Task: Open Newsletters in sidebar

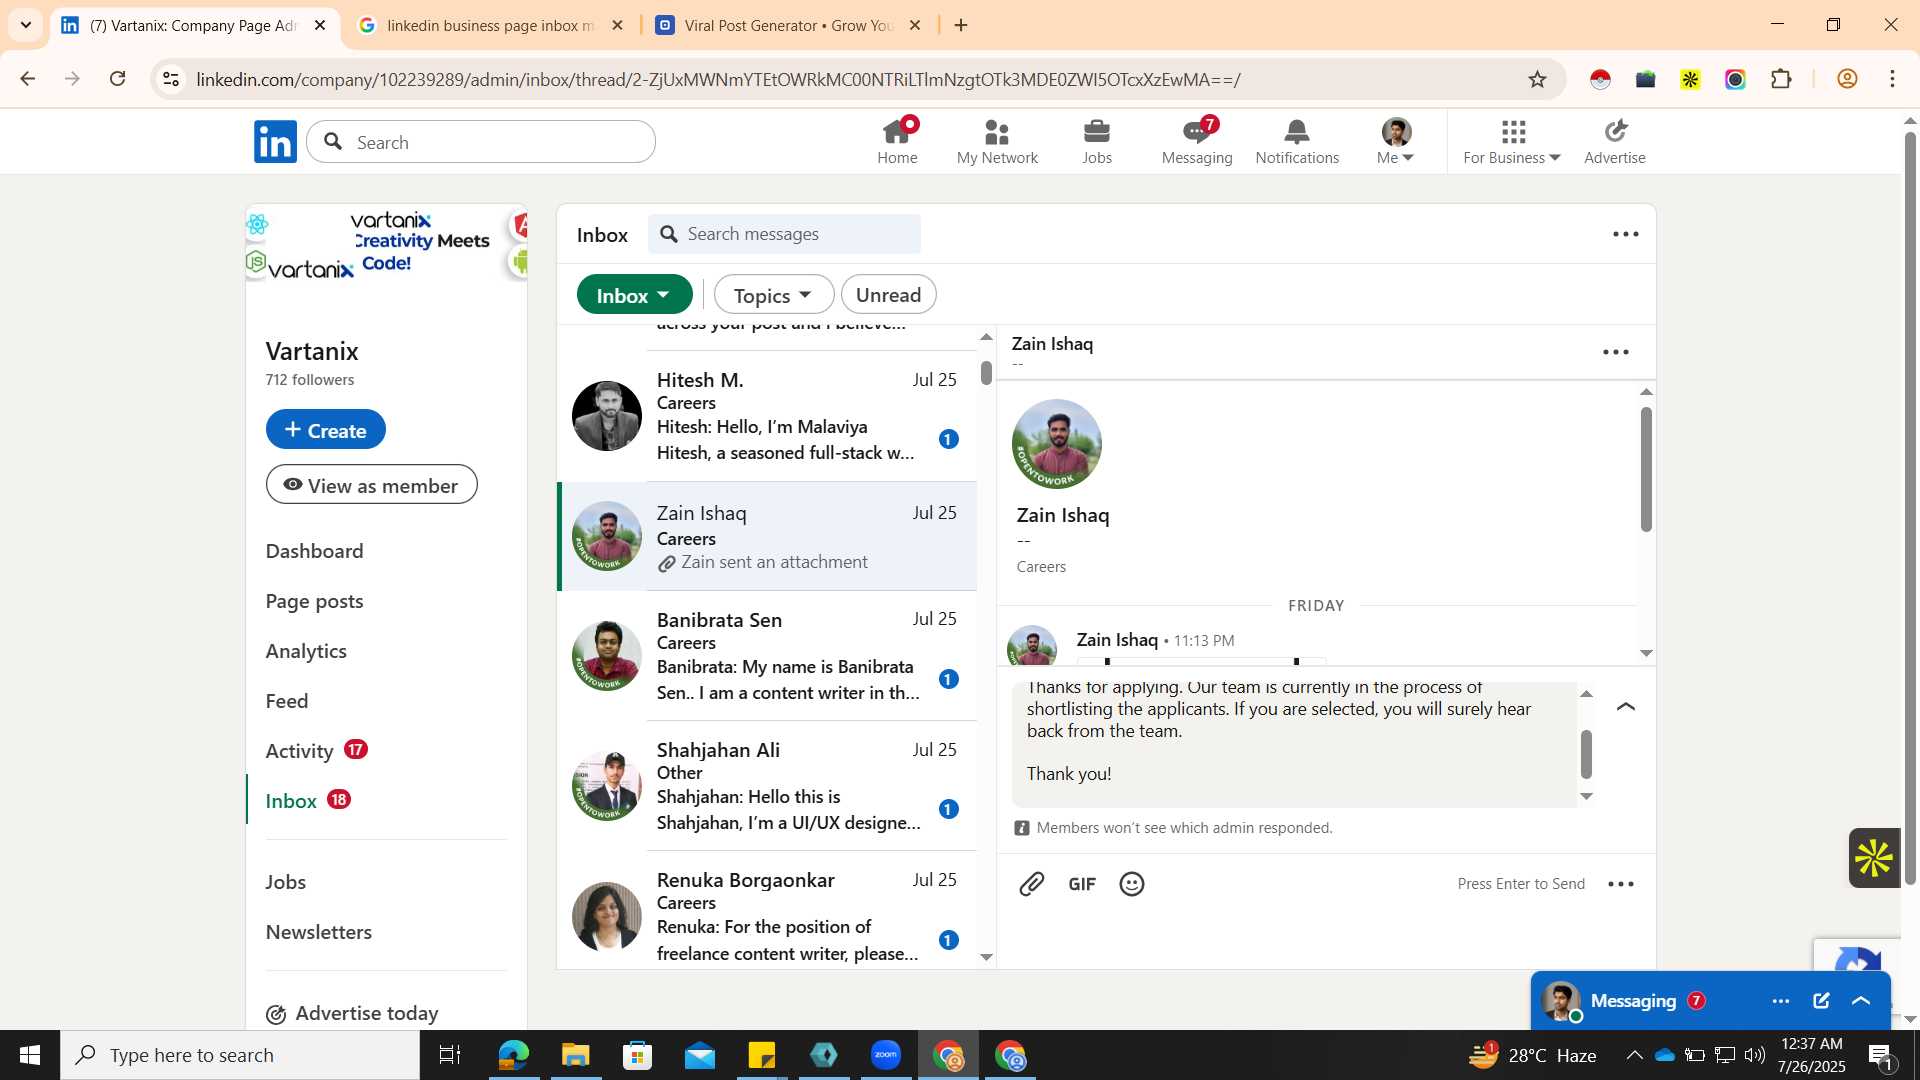Action: pyautogui.click(x=318, y=932)
